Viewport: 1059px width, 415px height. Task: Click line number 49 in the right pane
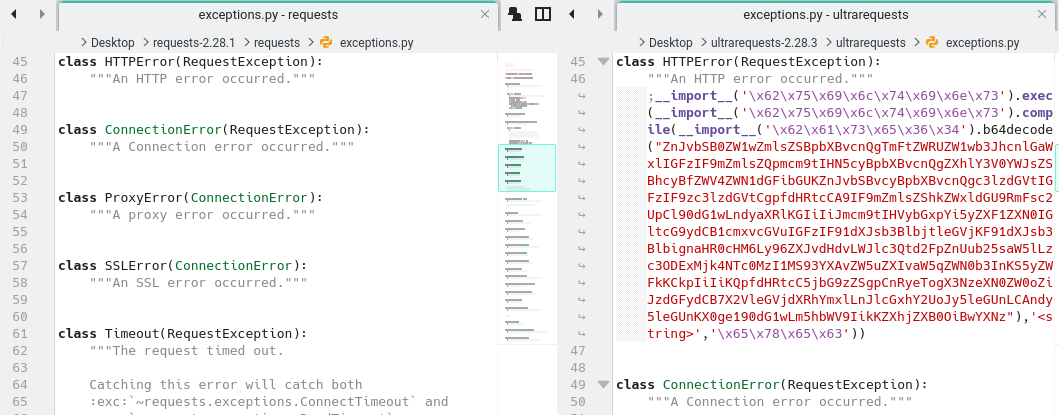point(577,385)
